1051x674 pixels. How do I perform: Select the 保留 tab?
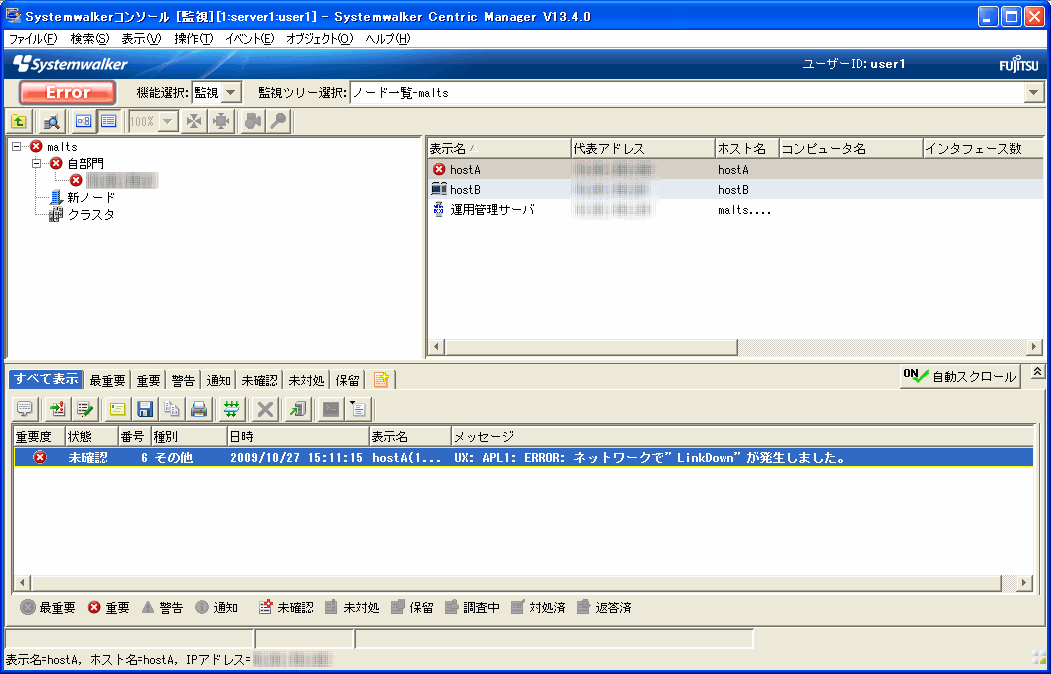pyautogui.click(x=347, y=380)
